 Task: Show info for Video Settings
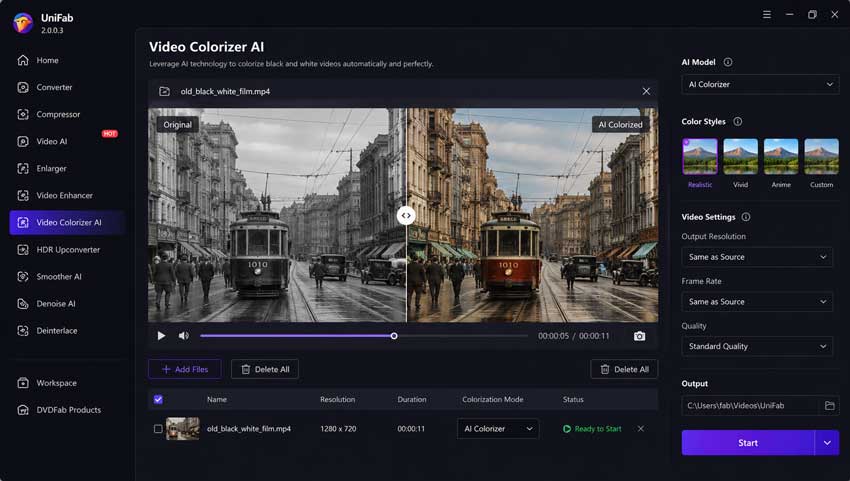746,217
